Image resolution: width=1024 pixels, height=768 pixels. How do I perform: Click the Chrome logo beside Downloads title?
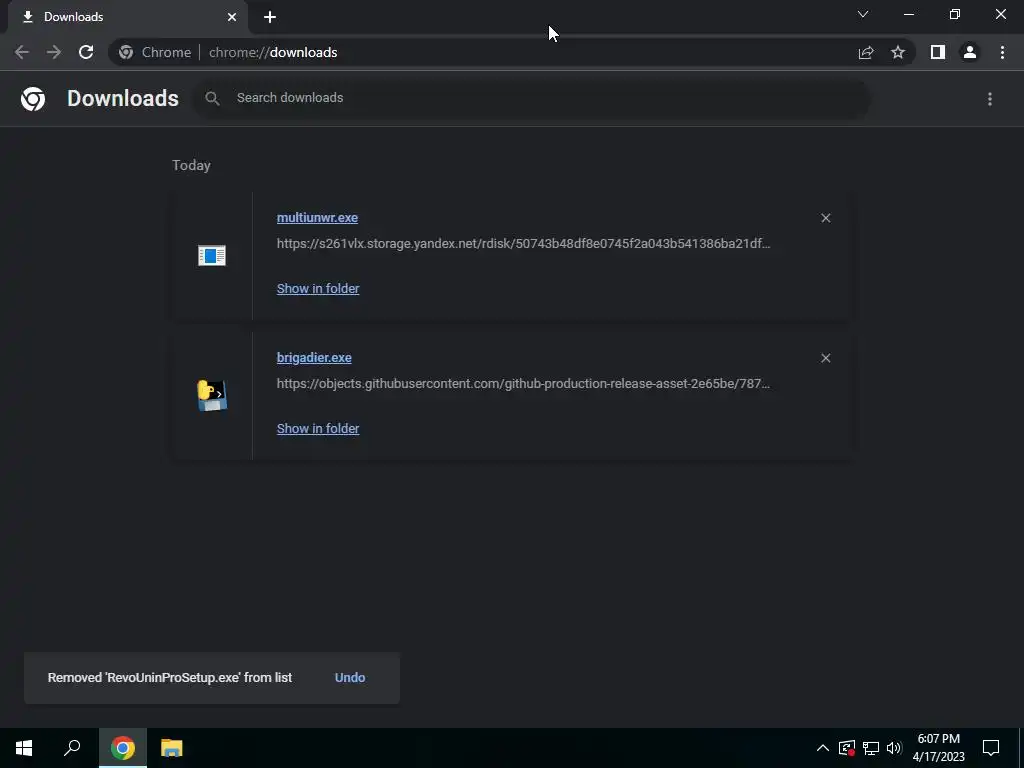click(x=33, y=99)
